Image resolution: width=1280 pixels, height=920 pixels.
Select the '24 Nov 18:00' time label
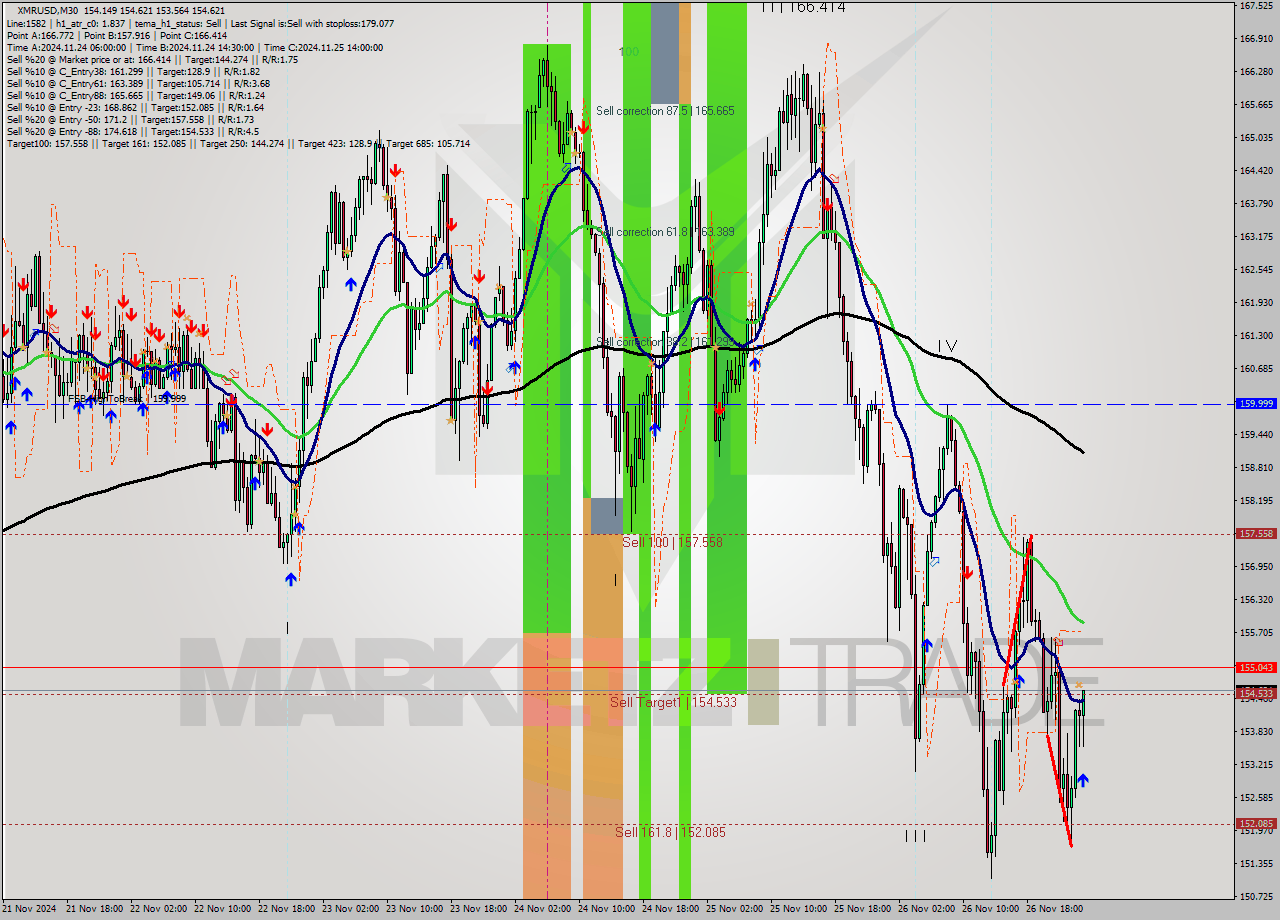671,909
